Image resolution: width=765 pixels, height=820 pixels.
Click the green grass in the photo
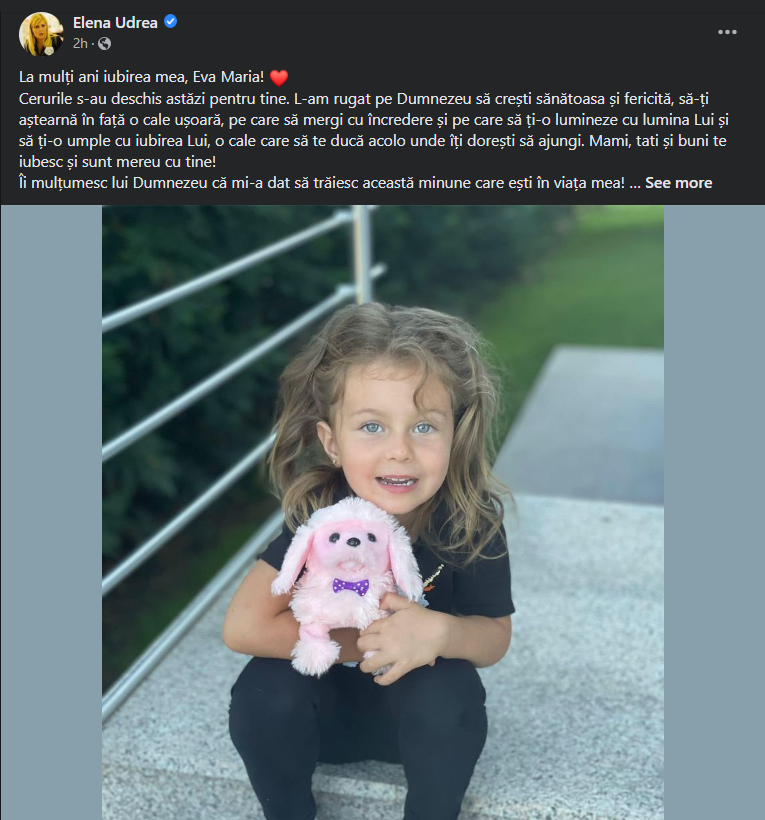[x=600, y=290]
